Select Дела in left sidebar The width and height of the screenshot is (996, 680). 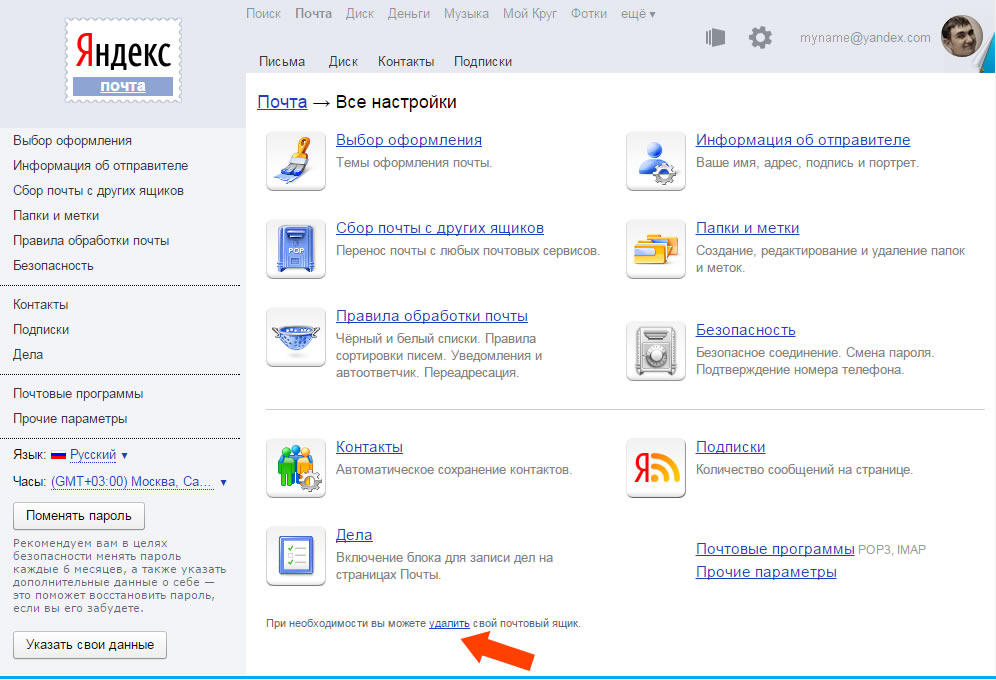click(x=28, y=355)
